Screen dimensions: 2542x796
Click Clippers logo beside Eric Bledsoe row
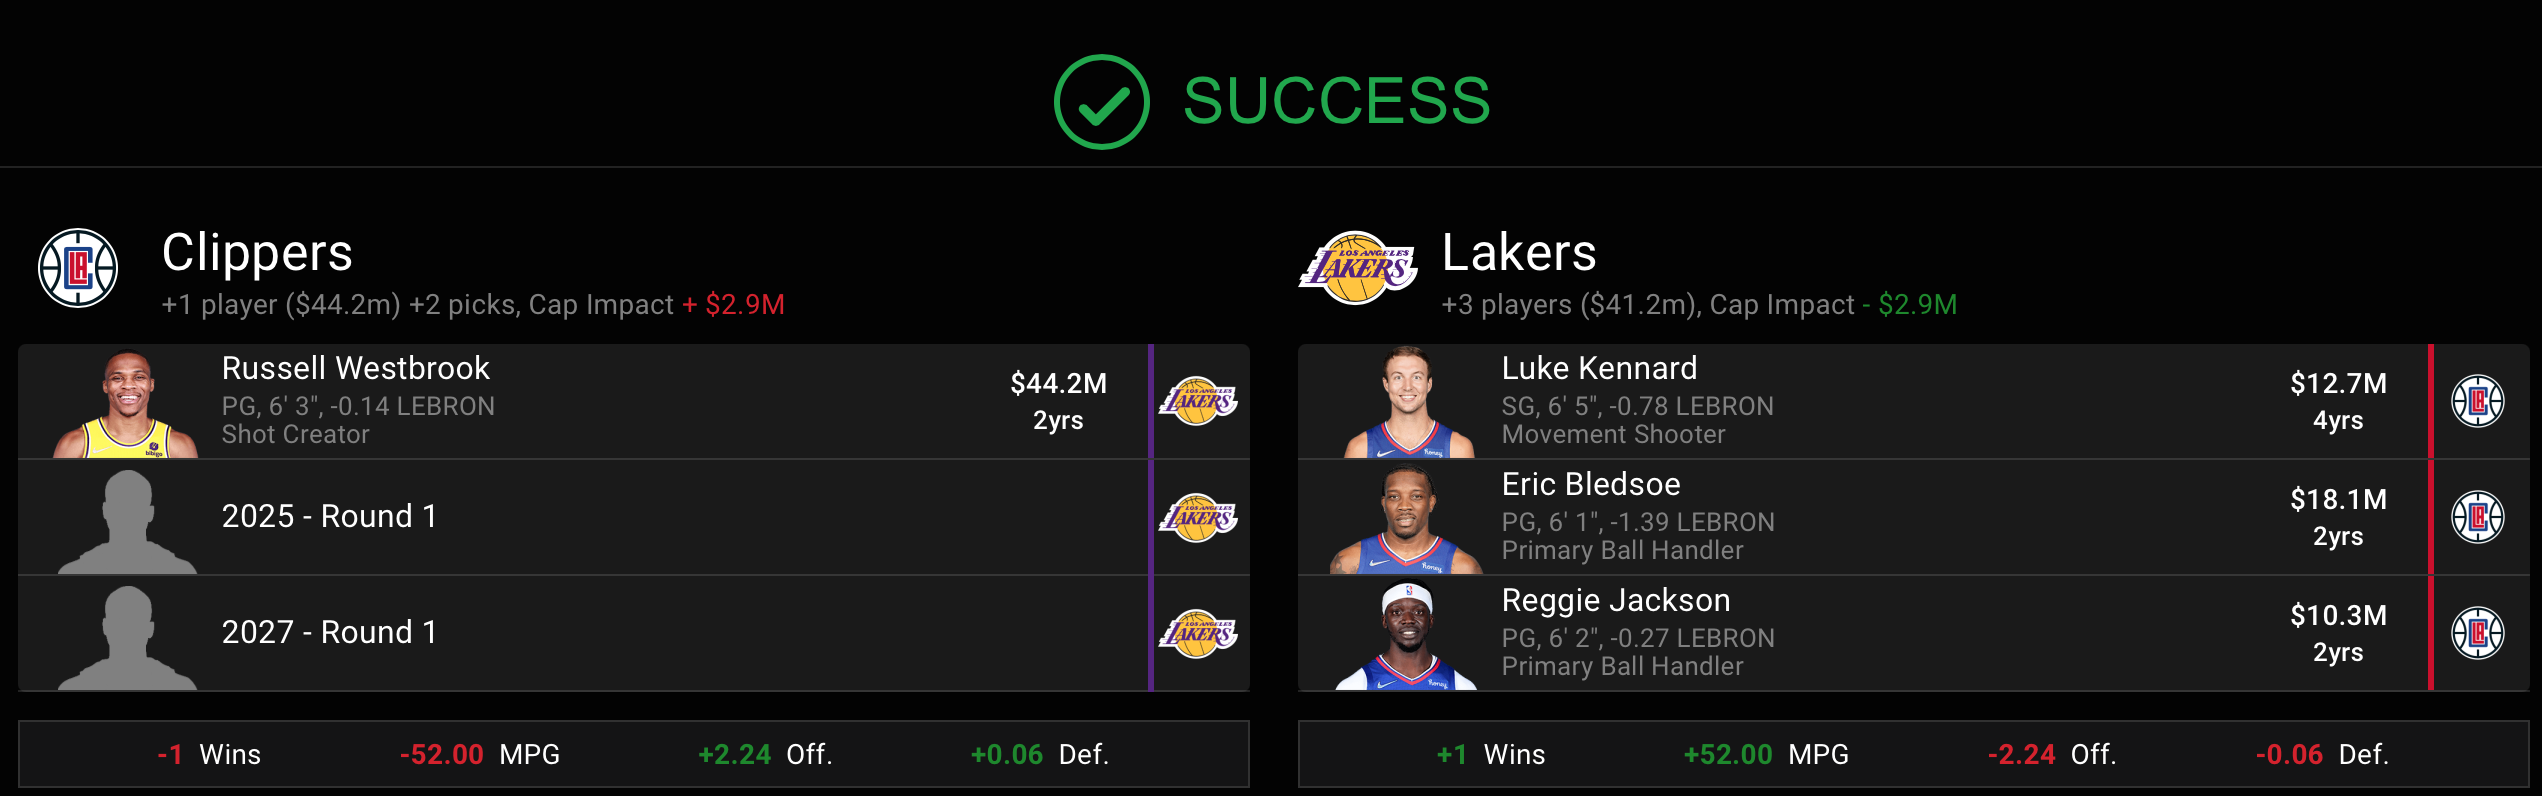[2478, 517]
